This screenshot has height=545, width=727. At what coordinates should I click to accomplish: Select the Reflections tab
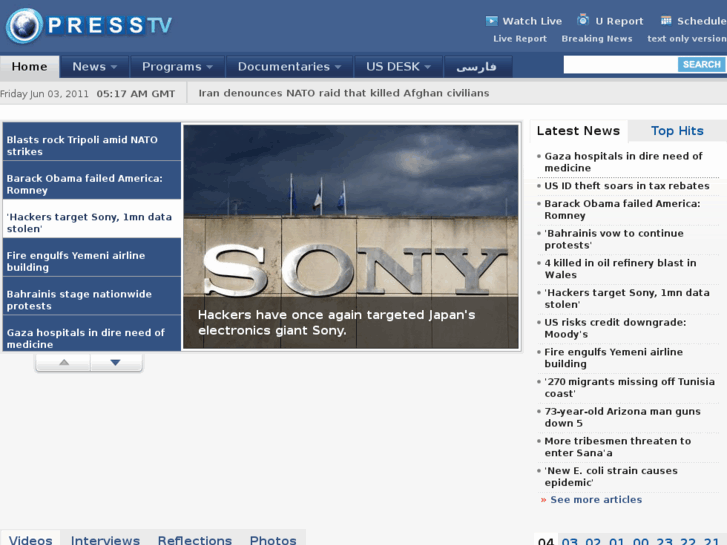(x=195, y=540)
